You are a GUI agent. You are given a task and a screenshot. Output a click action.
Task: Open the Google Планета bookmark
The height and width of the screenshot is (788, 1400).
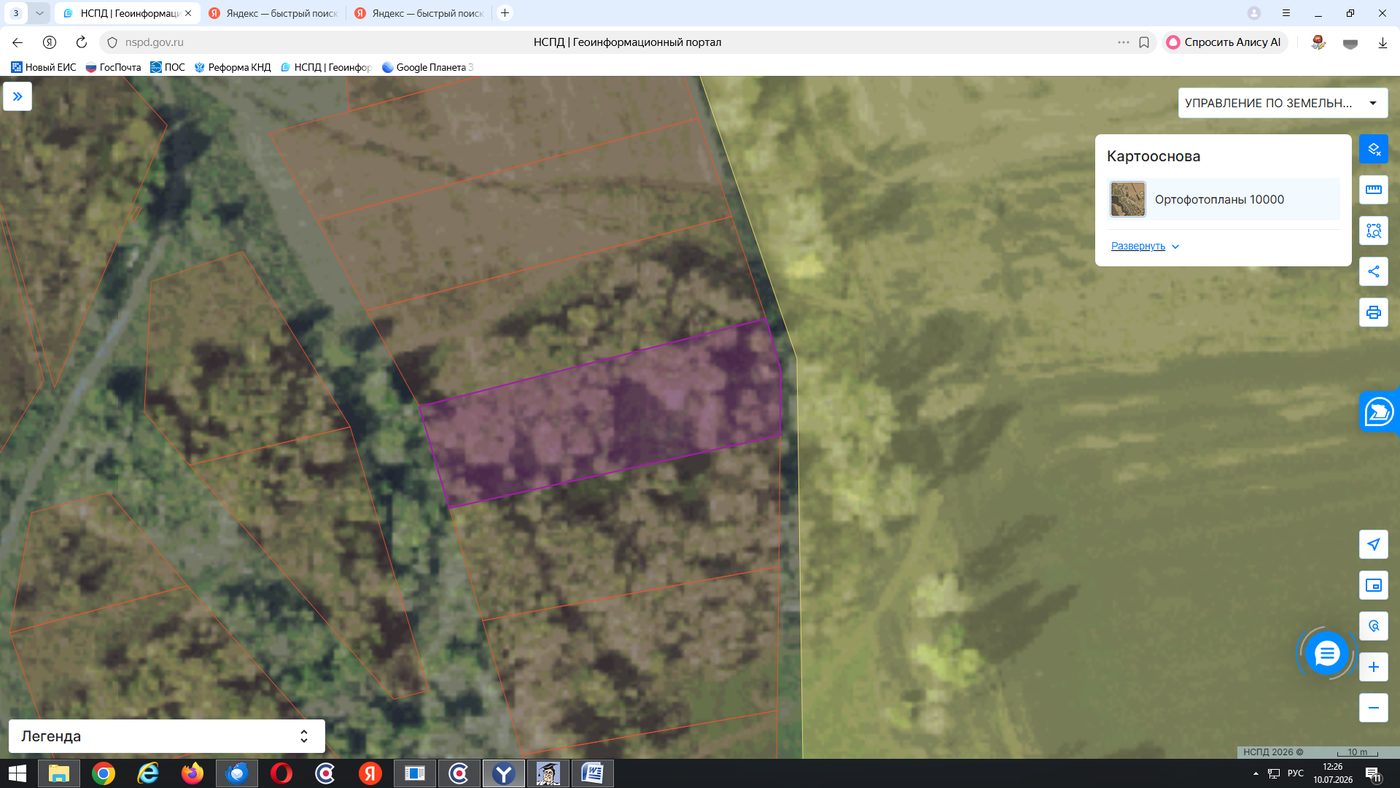pyautogui.click(x=427, y=67)
